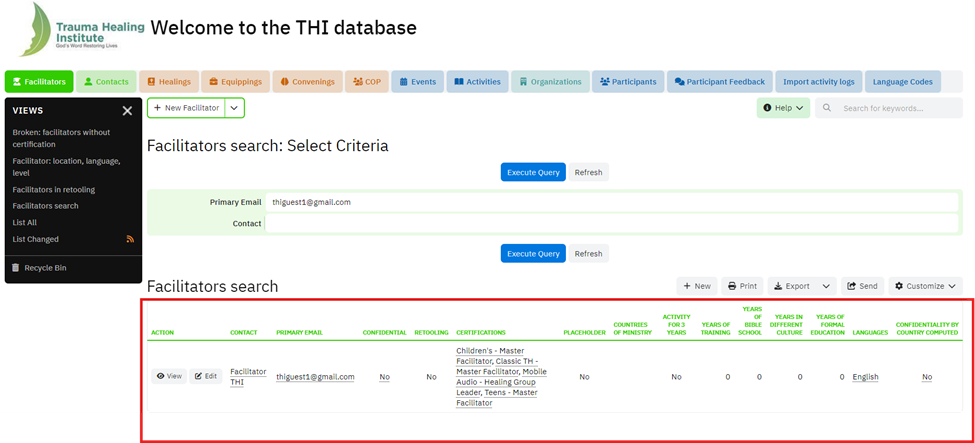Edit the Facilitator THI record
The image size is (975, 443).
206,376
